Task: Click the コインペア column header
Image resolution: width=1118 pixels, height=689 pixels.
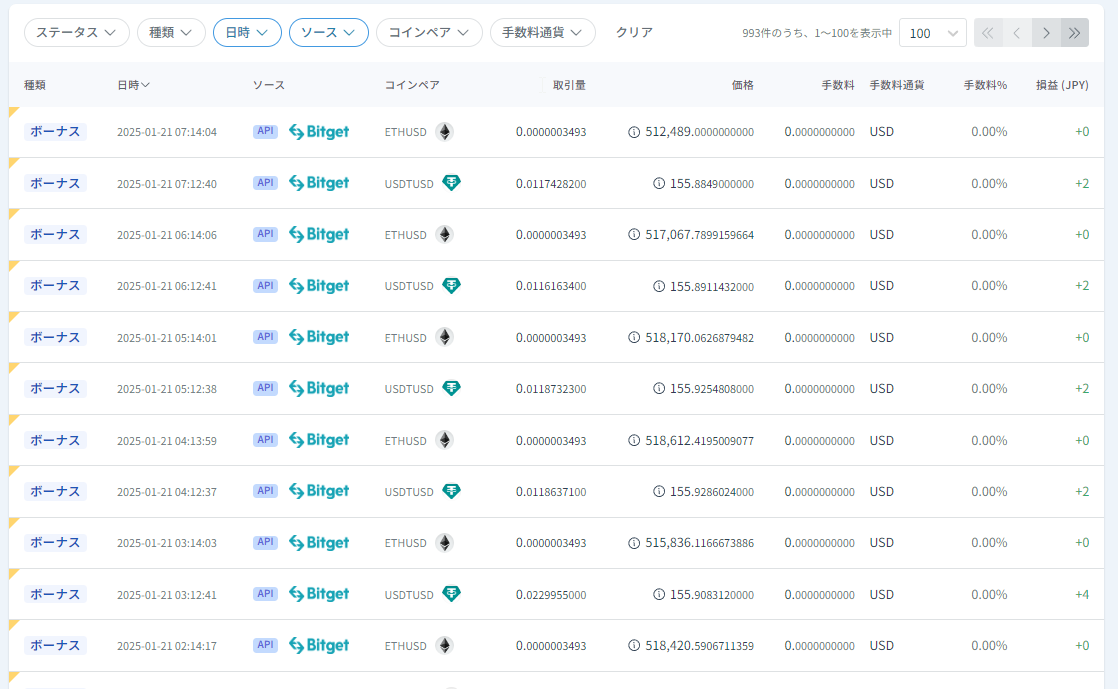Action: 412,85
